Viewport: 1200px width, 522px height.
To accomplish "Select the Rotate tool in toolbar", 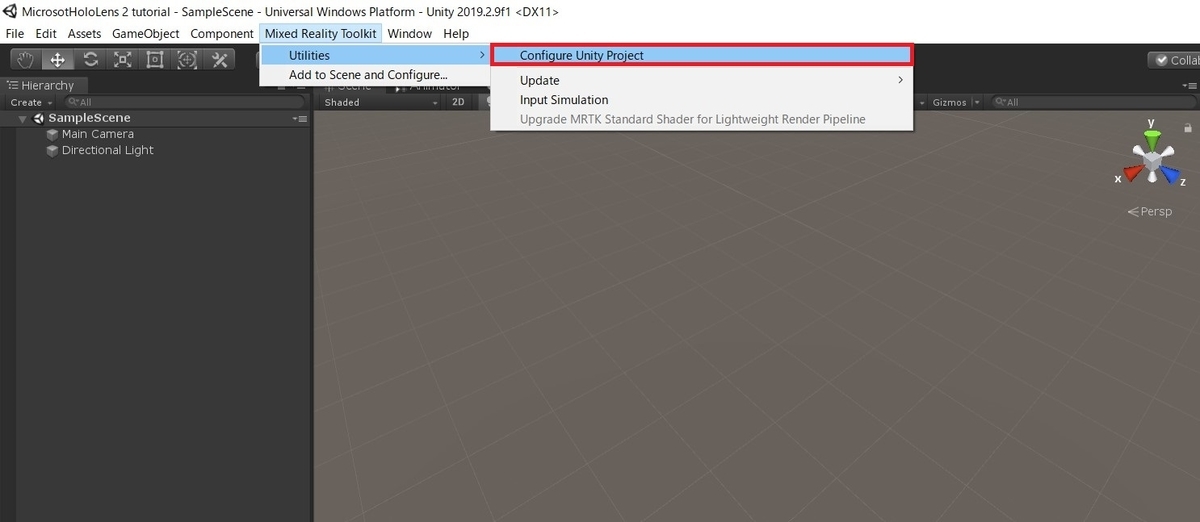I will [90, 59].
